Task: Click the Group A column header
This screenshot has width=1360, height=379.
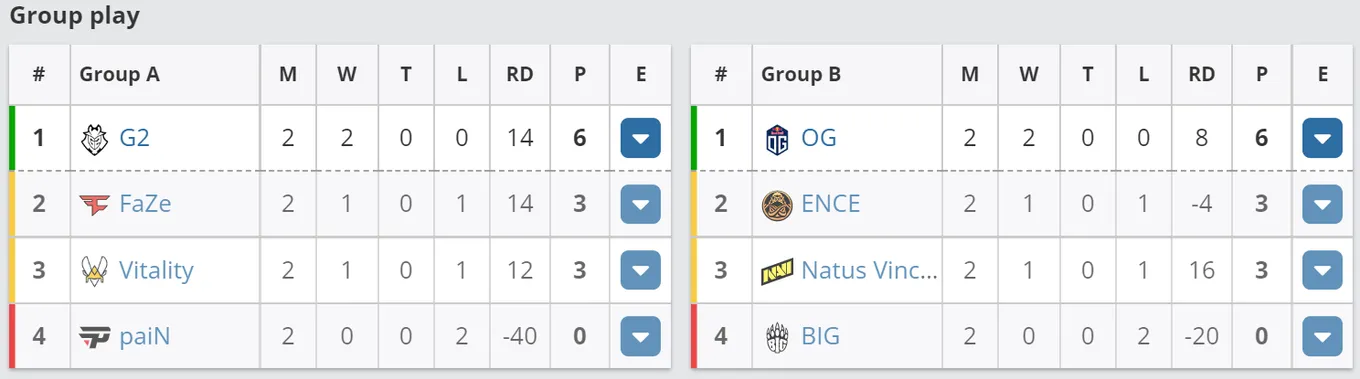Action: pyautogui.click(x=119, y=74)
